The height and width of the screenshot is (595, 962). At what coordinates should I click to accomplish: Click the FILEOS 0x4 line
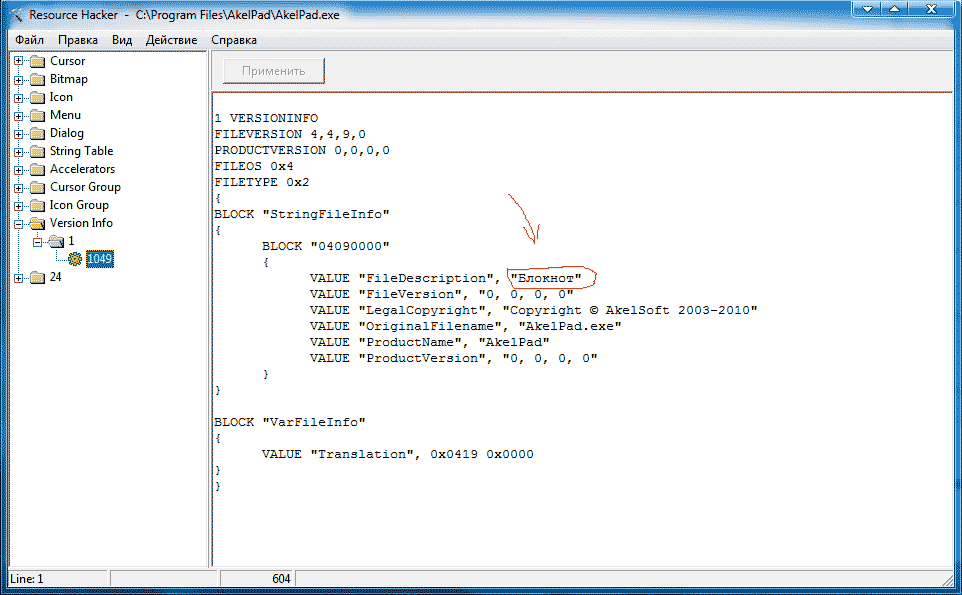click(x=254, y=166)
